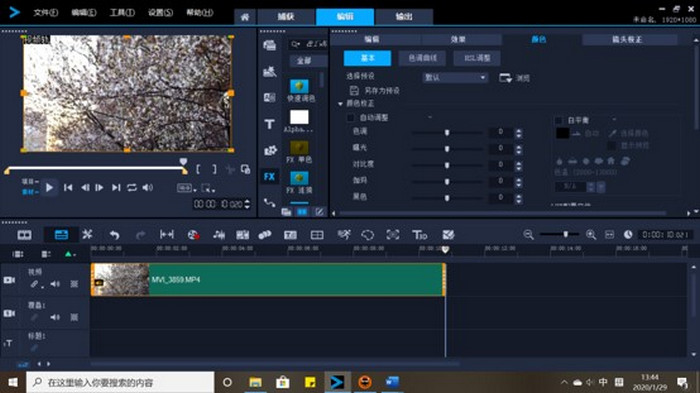Viewport: 700px width, 393px height.
Task: Open the Record/Capture option tool
Action: click(x=193, y=235)
